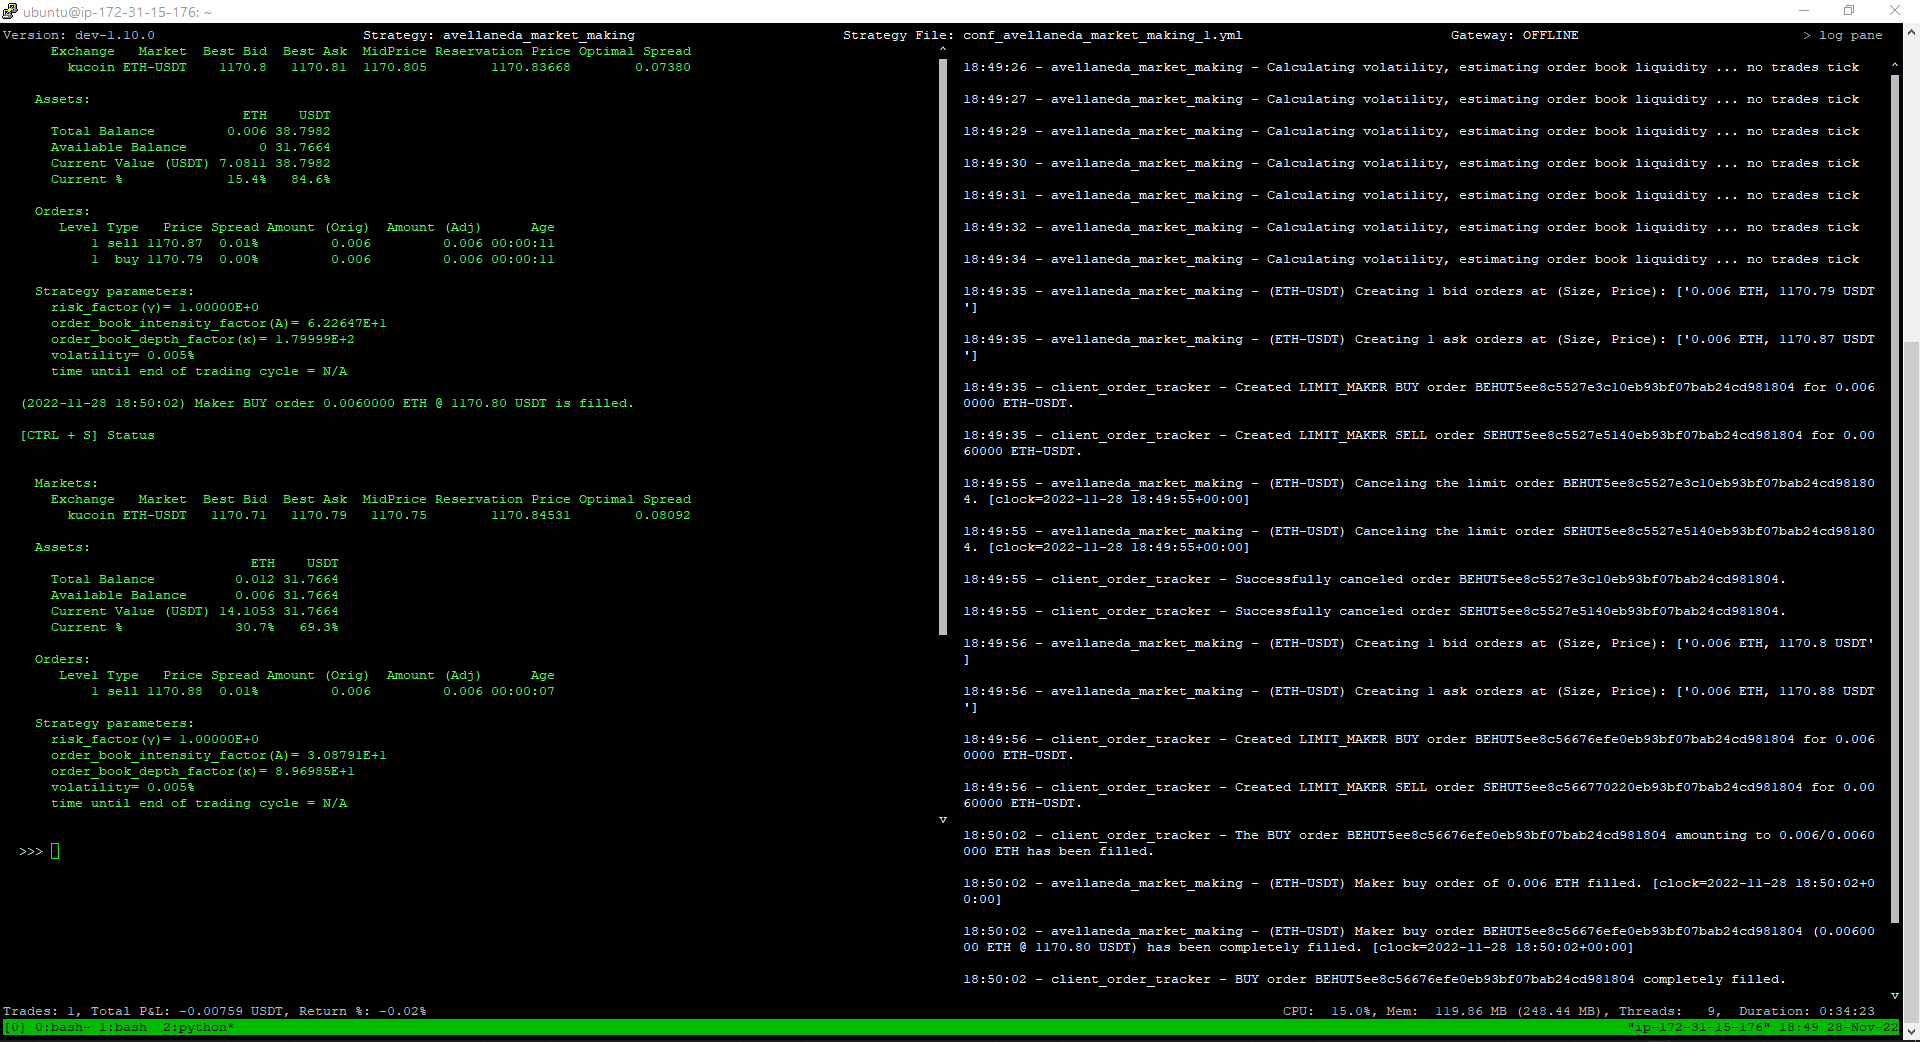
Task: Click the title bar text 'ubuntu@ip-172-31-15-176: ~'
Action: point(118,12)
